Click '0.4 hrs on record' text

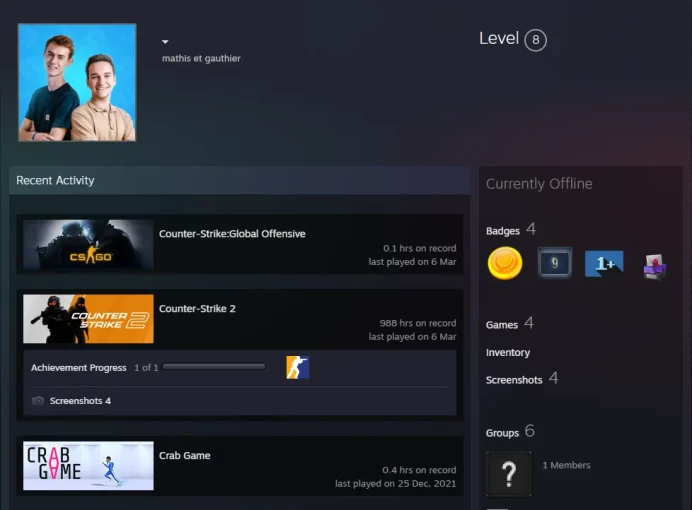tap(419, 470)
